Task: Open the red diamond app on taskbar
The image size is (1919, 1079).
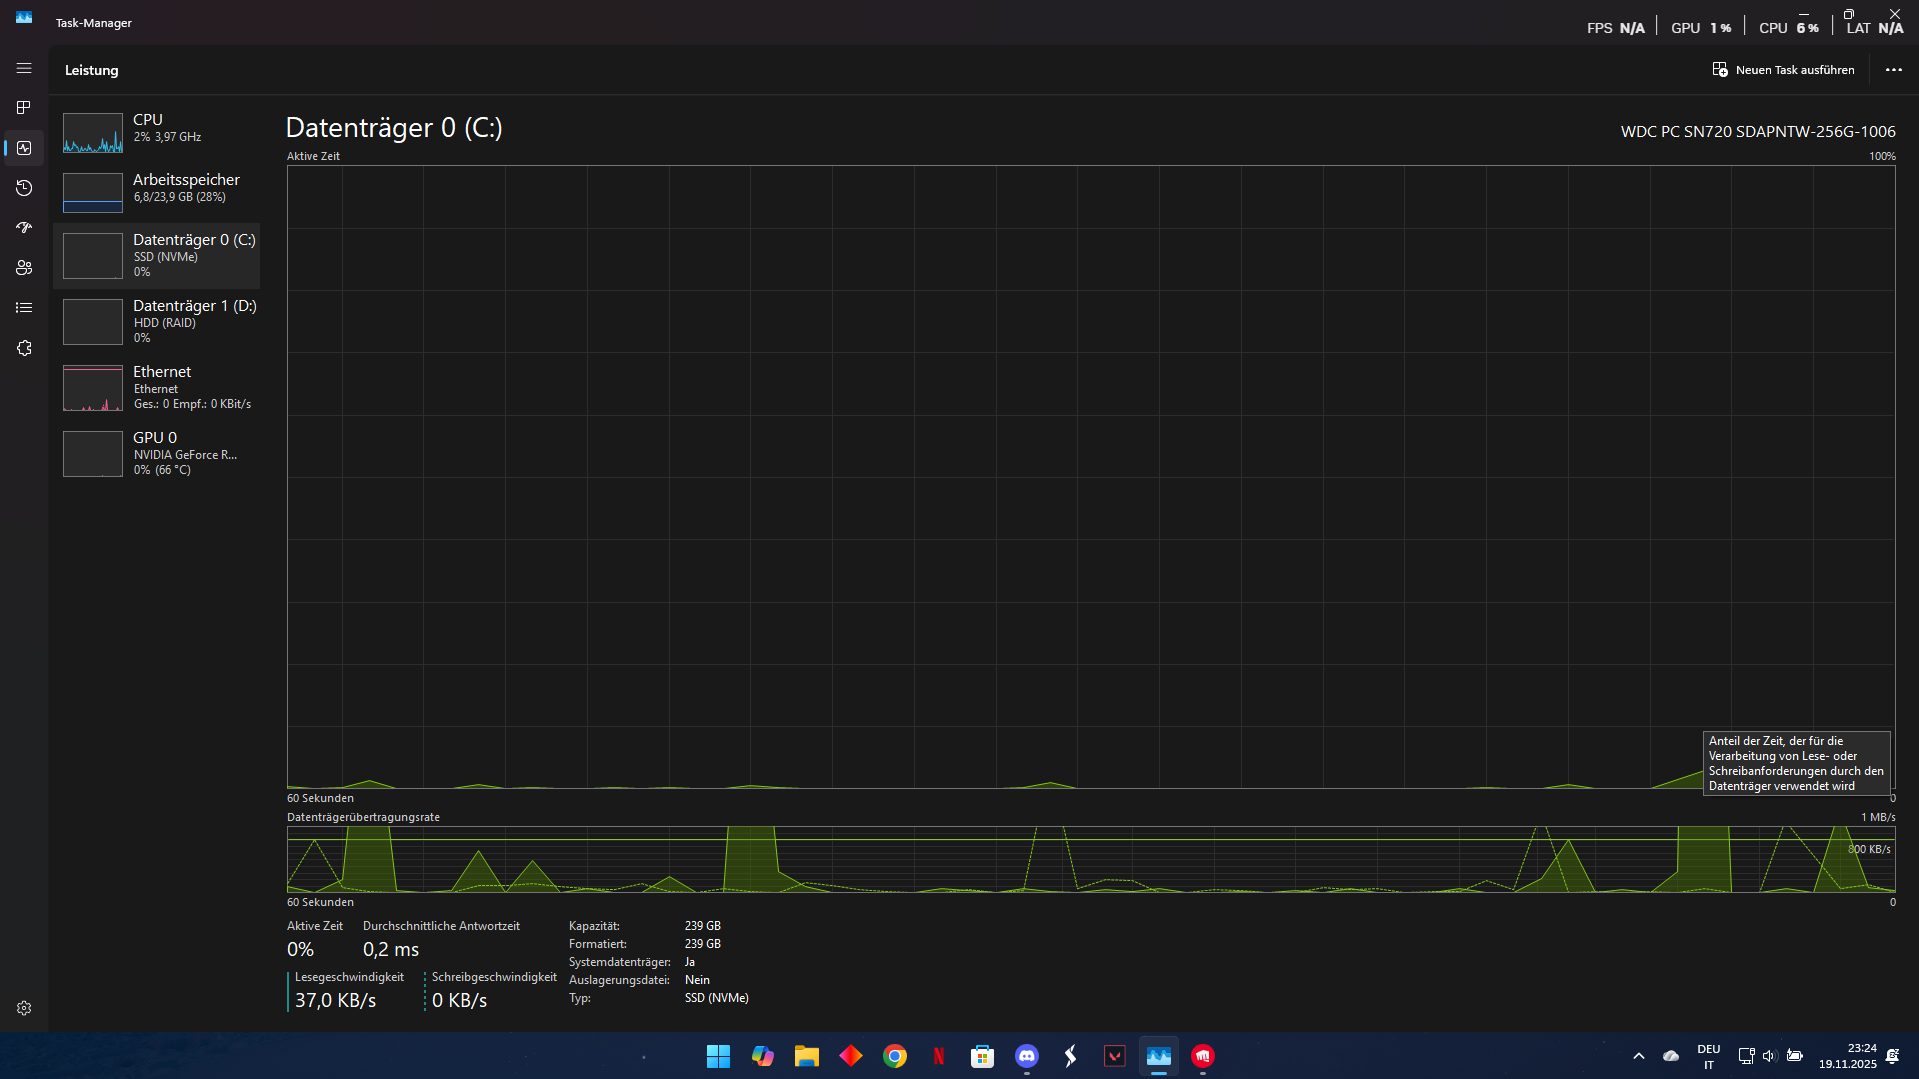Action: (851, 1056)
